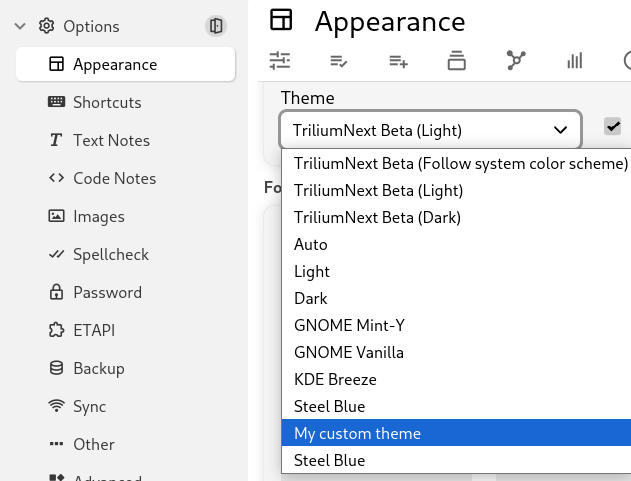631x481 pixels.
Task: Open the Note Paths stacked-layers icon
Action: point(457,61)
